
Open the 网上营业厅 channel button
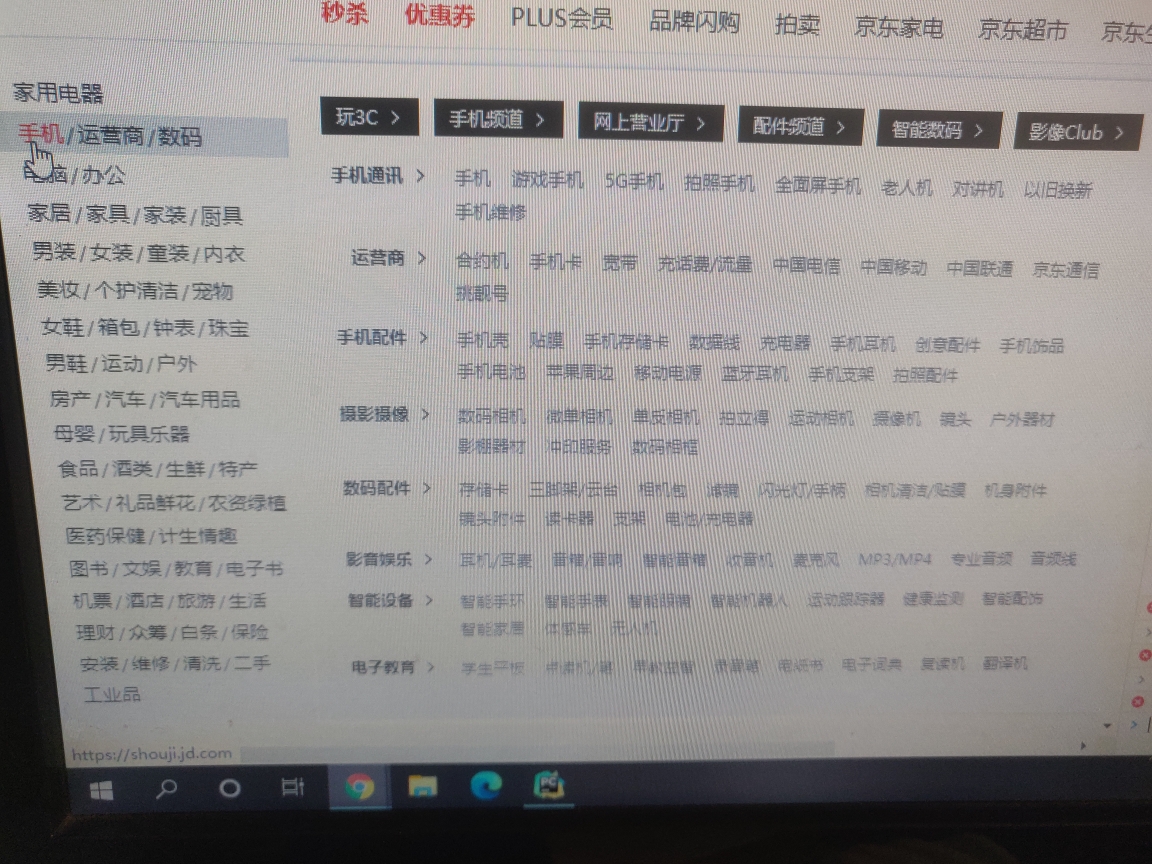tap(651, 123)
